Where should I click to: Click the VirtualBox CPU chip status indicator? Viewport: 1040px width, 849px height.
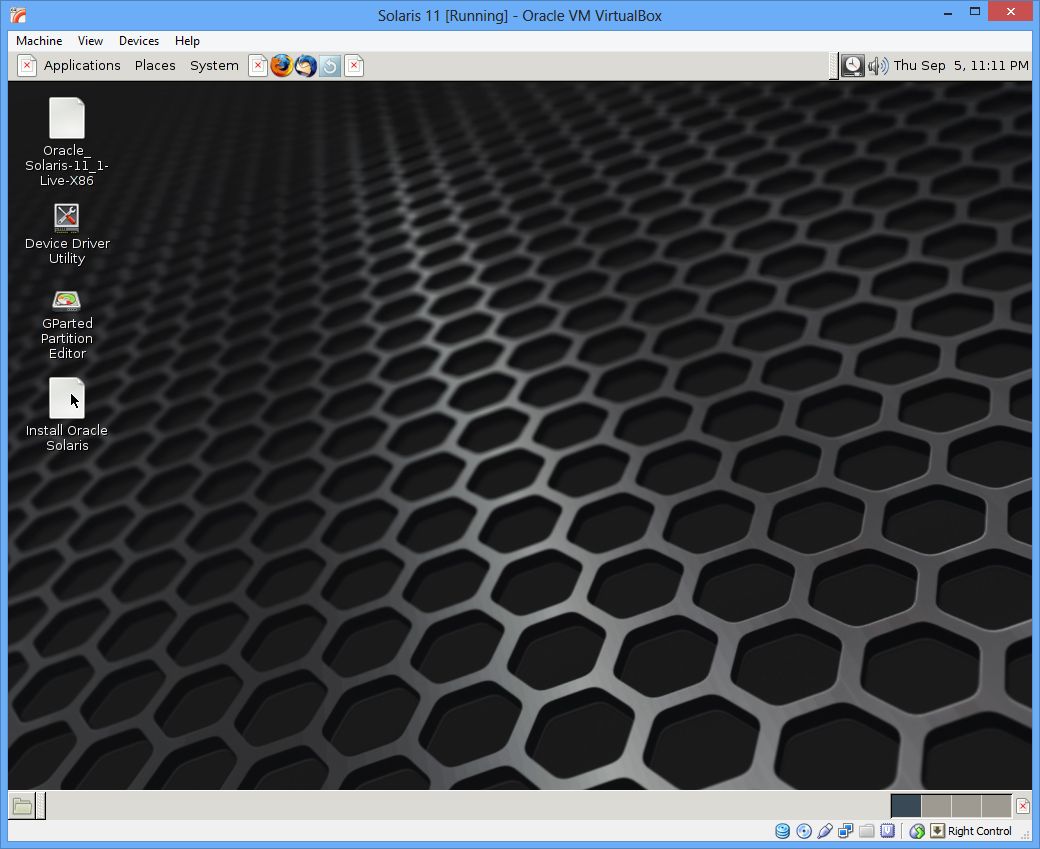tap(887, 831)
